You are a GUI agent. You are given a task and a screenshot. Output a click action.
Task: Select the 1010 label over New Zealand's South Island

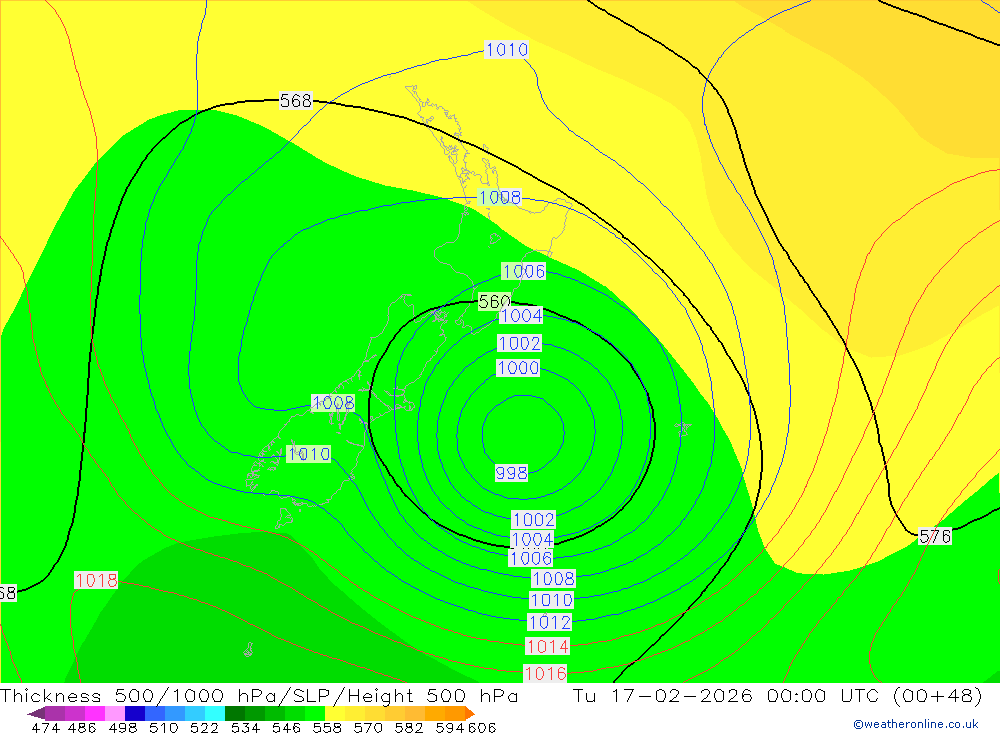pos(309,454)
